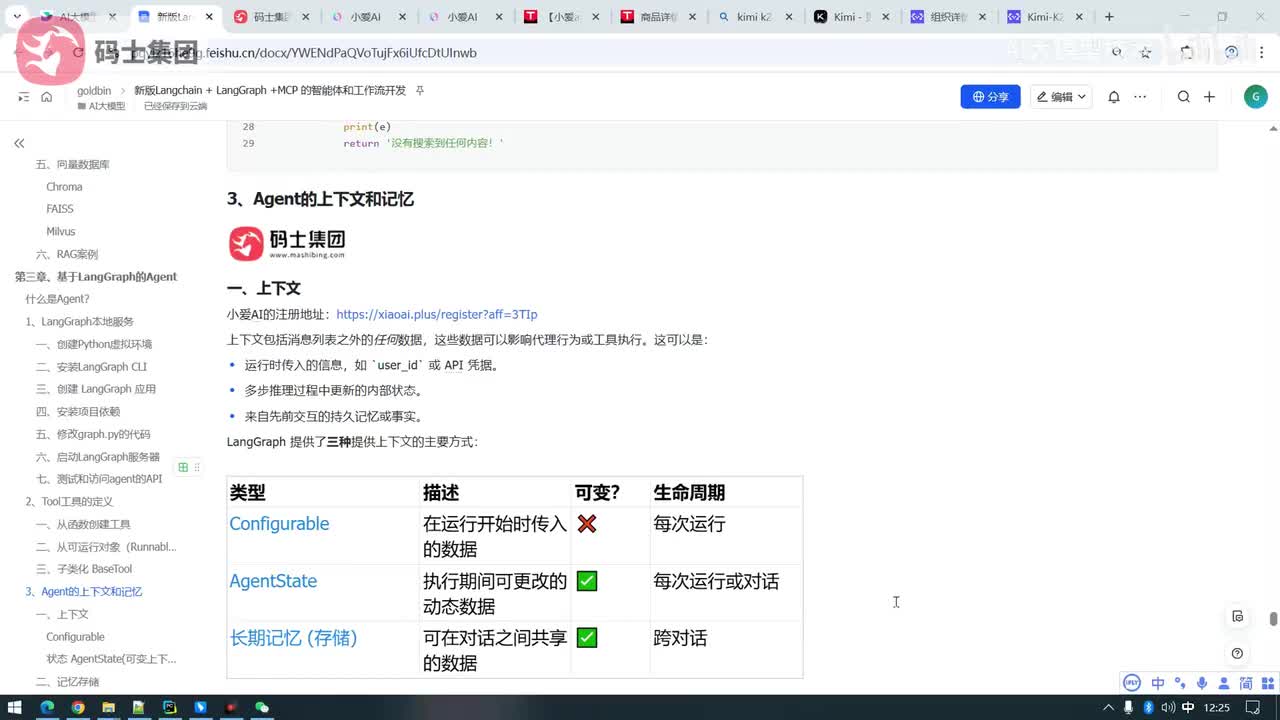
Task: Jump to 六、RAG案例 in outline
Action: (67, 254)
